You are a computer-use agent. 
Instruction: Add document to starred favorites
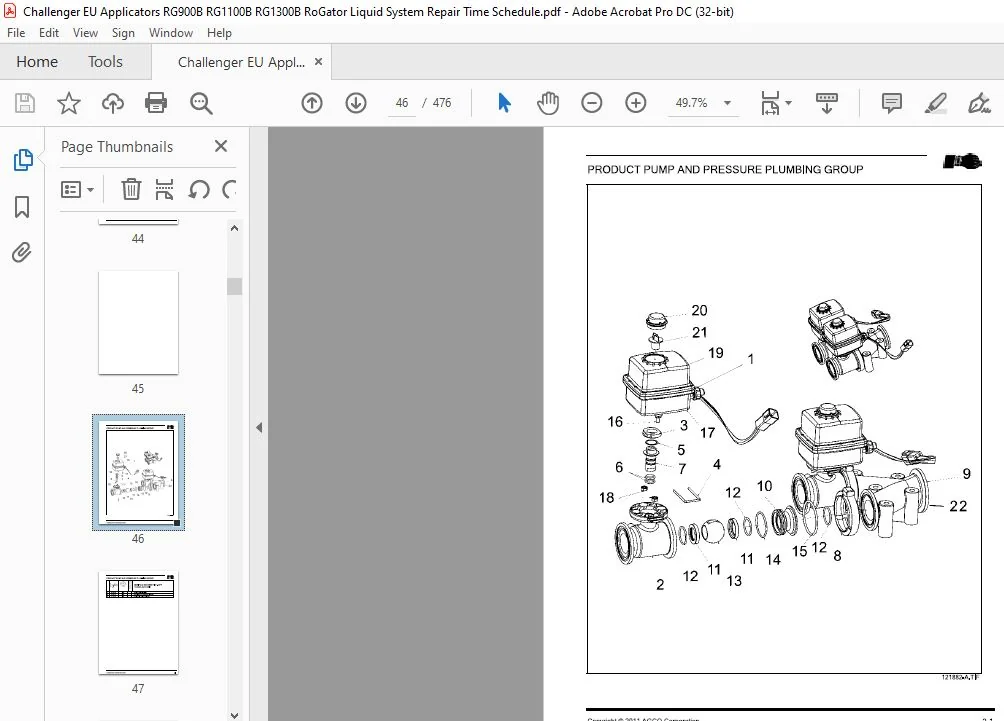coord(69,103)
